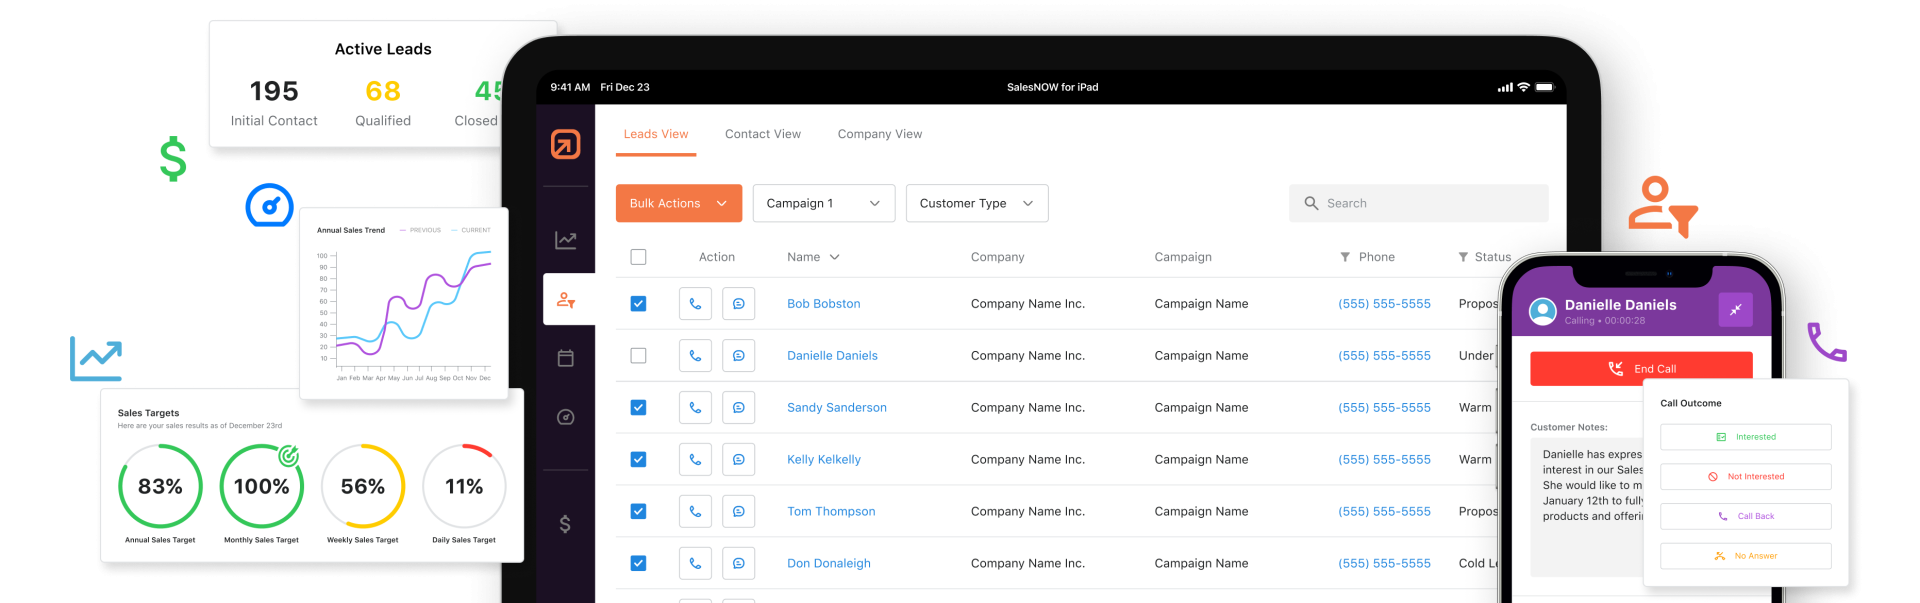1920x603 pixels.
Task: Open Don Donaleigh lead link
Action: click(x=828, y=563)
